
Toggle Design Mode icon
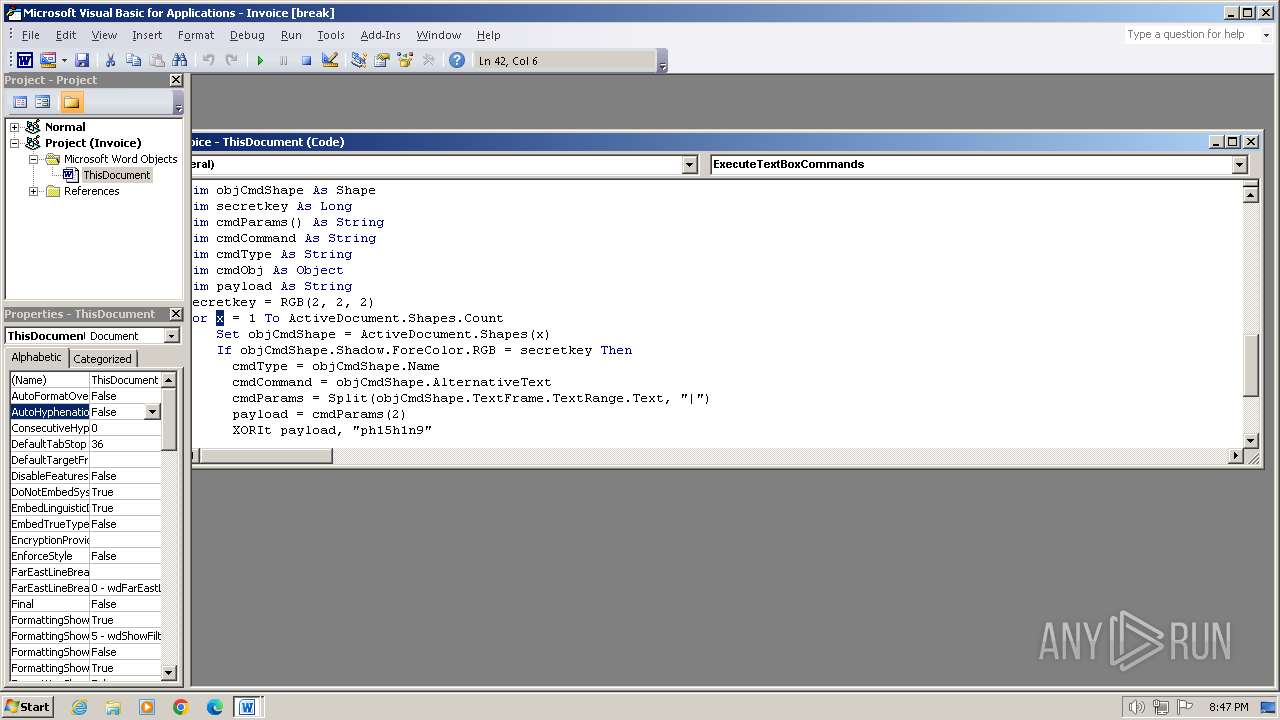(x=330, y=60)
